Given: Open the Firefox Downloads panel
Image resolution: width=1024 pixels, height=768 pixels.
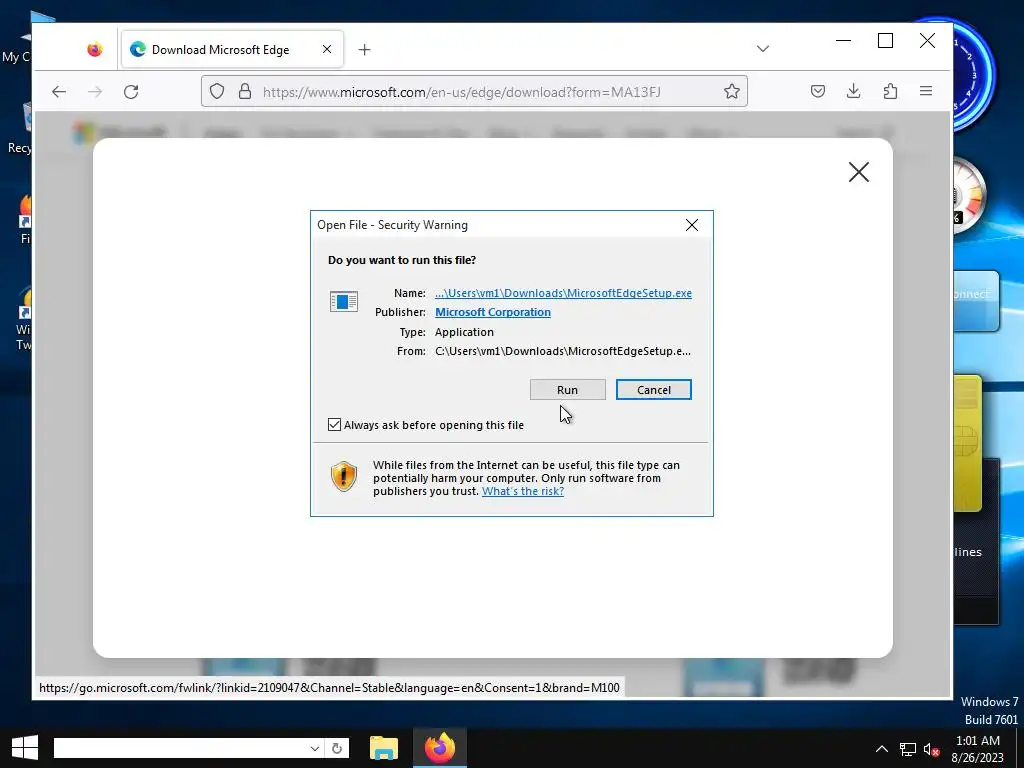Looking at the screenshot, I should 854,91.
